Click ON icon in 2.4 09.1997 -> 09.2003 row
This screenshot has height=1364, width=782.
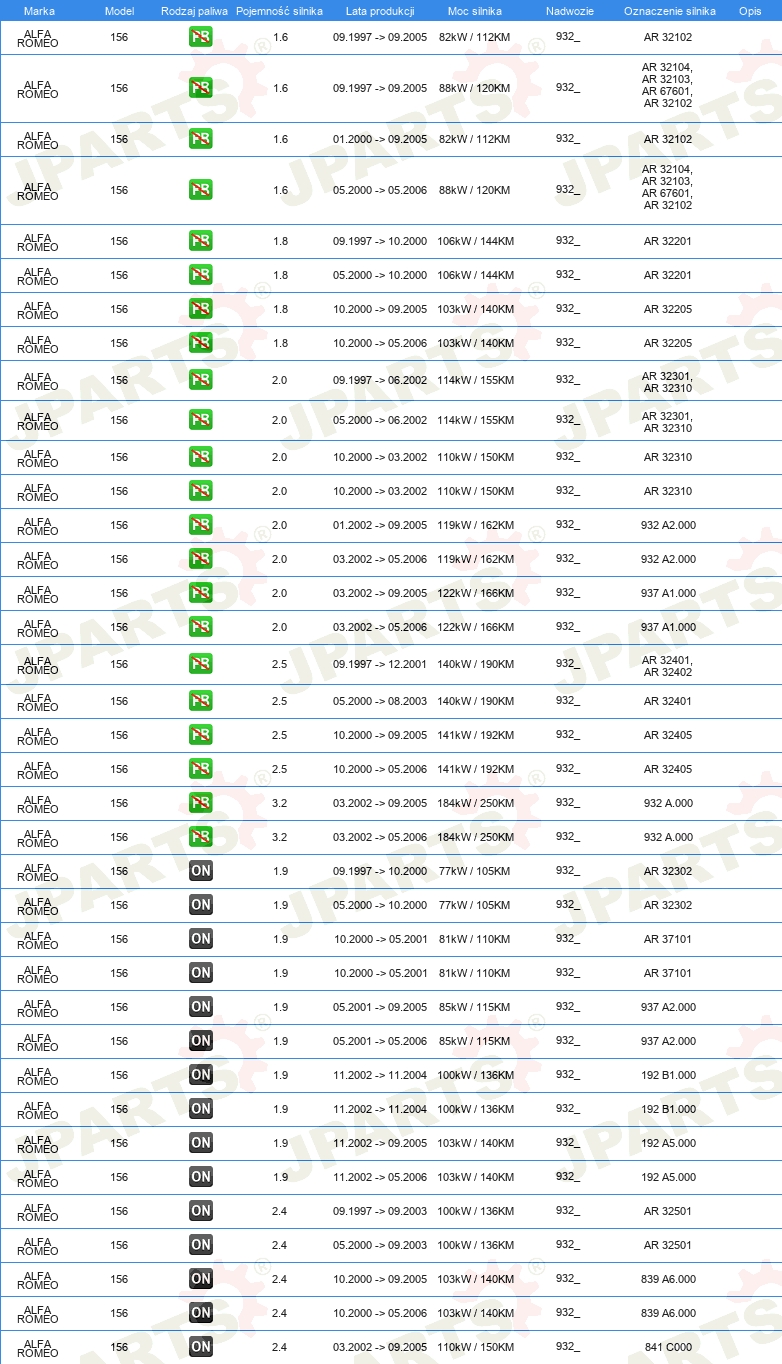(201, 1211)
